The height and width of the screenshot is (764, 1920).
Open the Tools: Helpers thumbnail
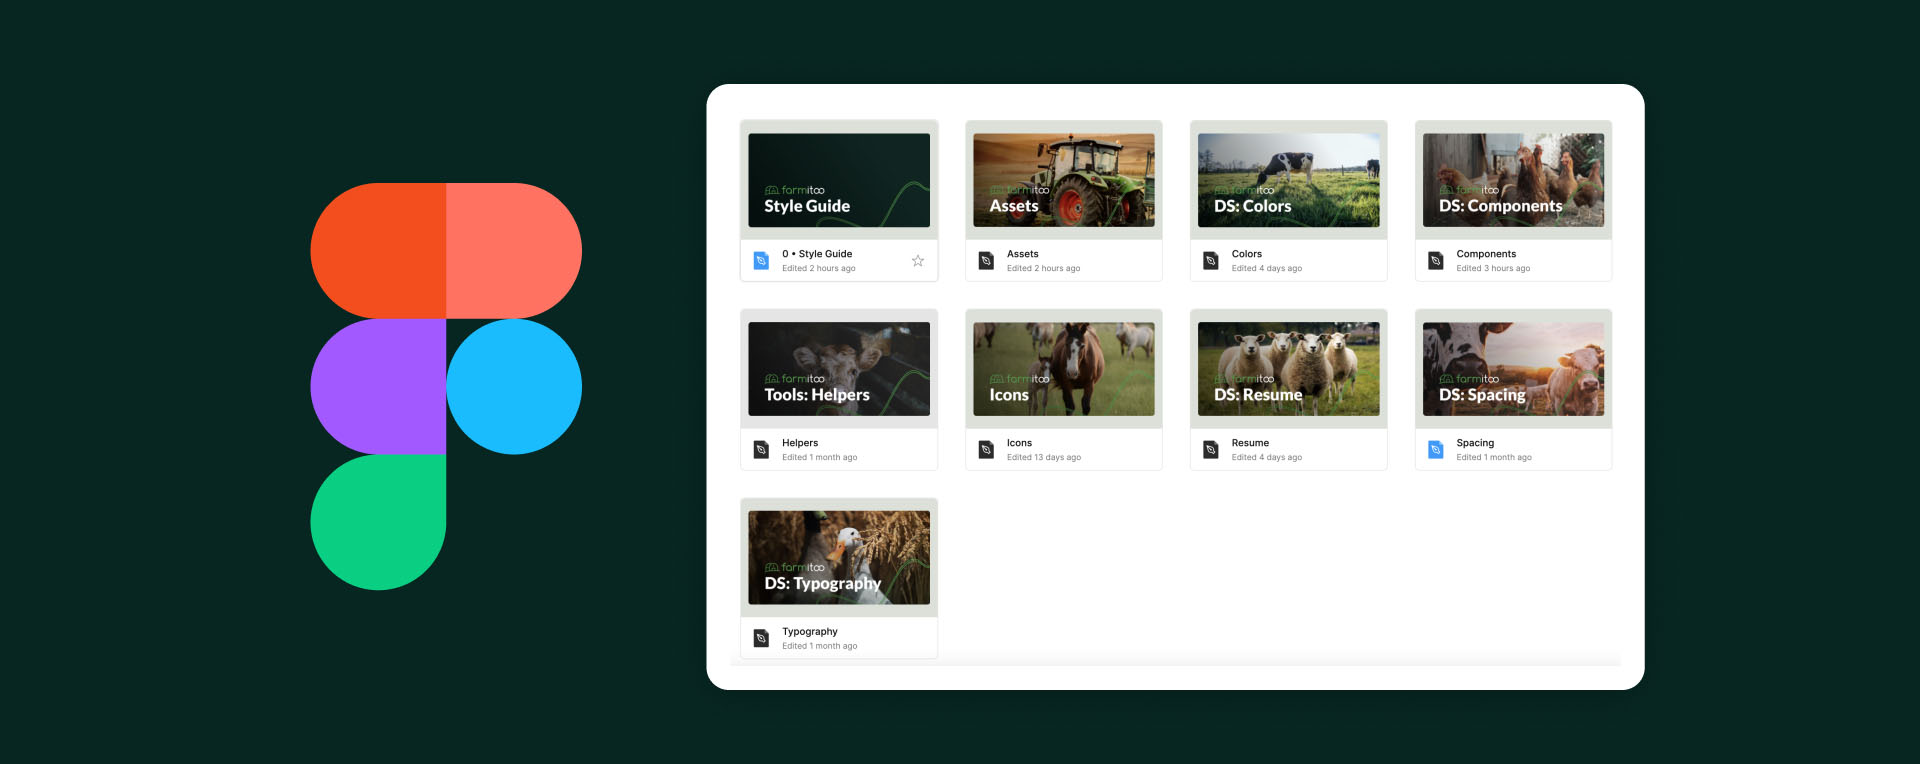[839, 369]
